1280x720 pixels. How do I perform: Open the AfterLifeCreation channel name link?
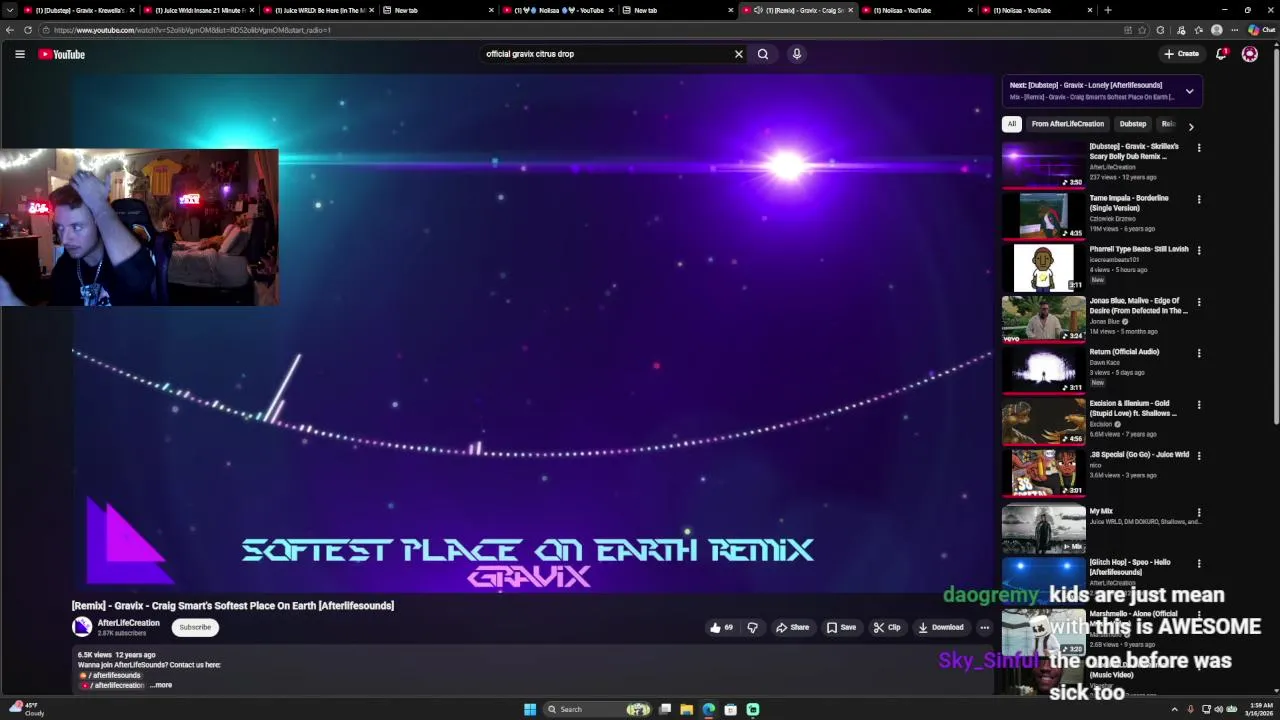click(x=128, y=623)
